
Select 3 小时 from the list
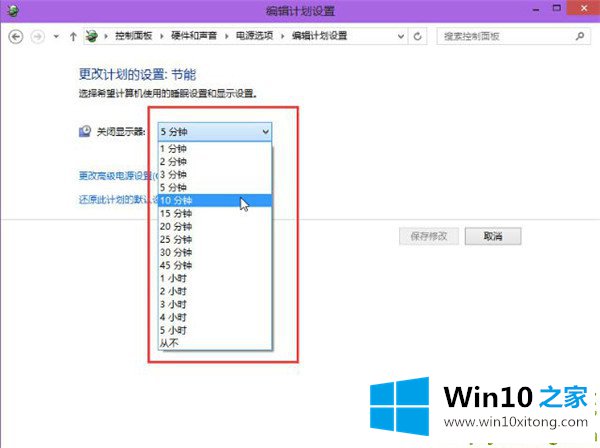[215, 304]
